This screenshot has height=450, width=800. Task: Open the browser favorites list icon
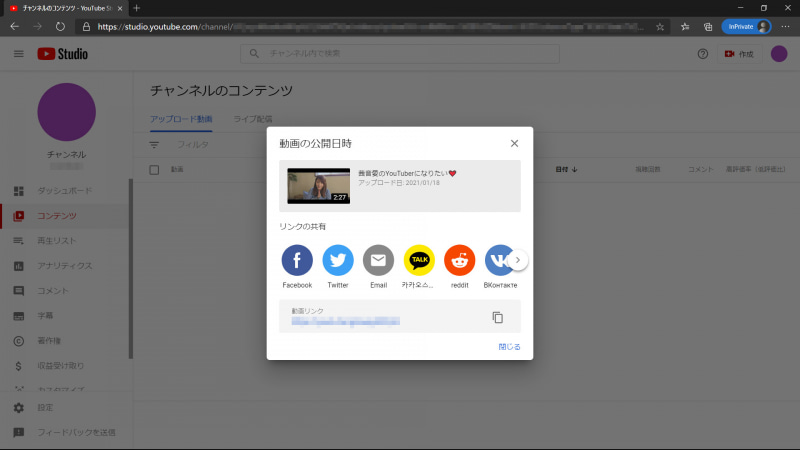coord(685,27)
